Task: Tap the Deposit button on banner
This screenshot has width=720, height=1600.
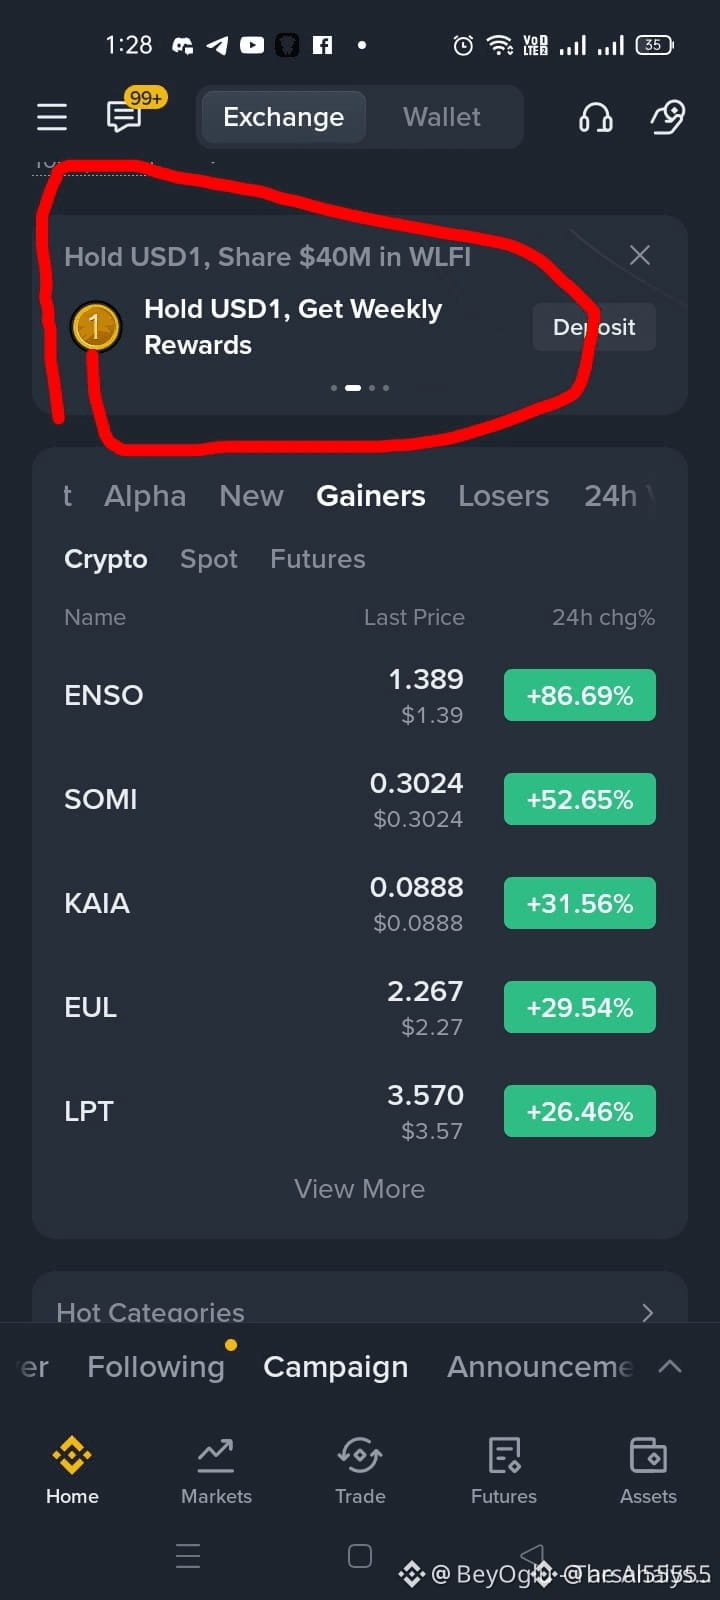Action: tap(594, 327)
